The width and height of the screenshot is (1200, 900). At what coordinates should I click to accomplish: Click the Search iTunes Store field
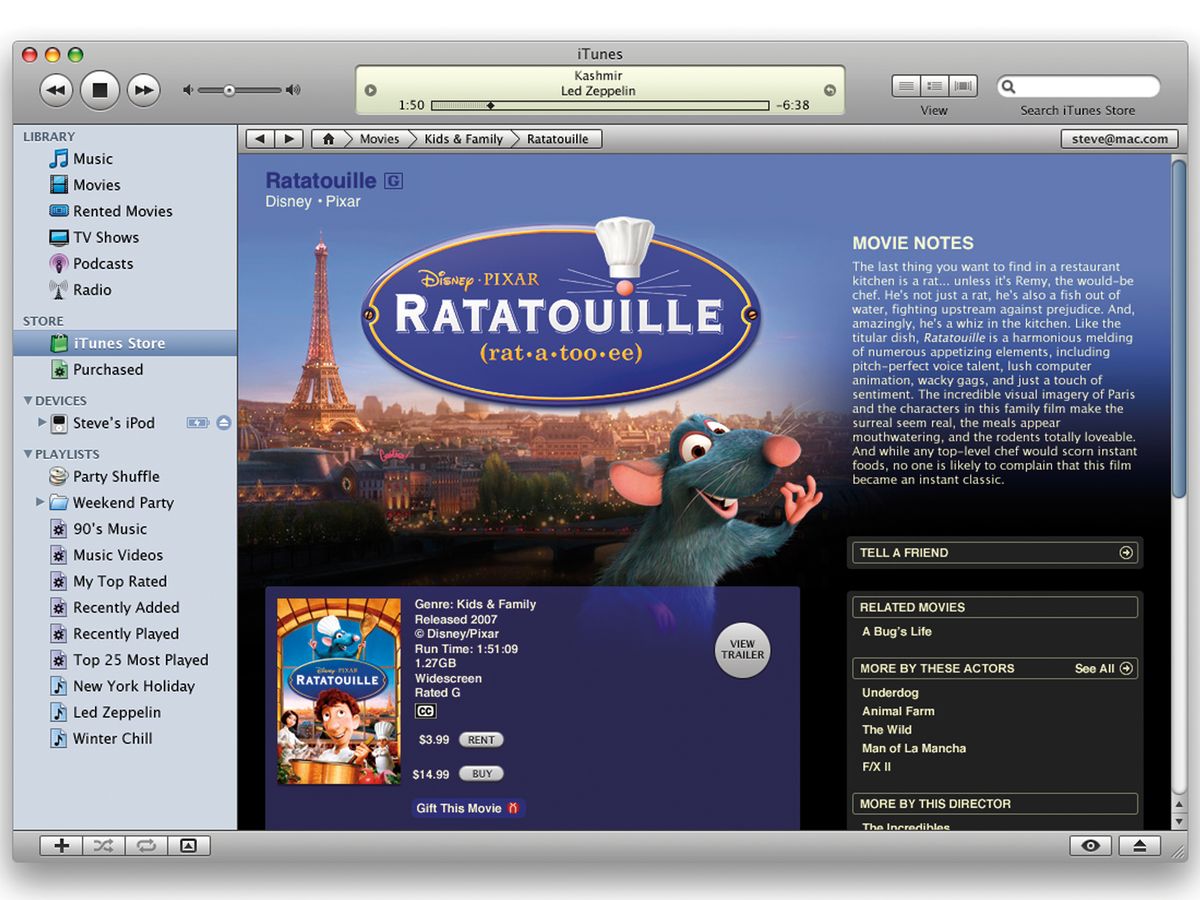coord(1078,87)
